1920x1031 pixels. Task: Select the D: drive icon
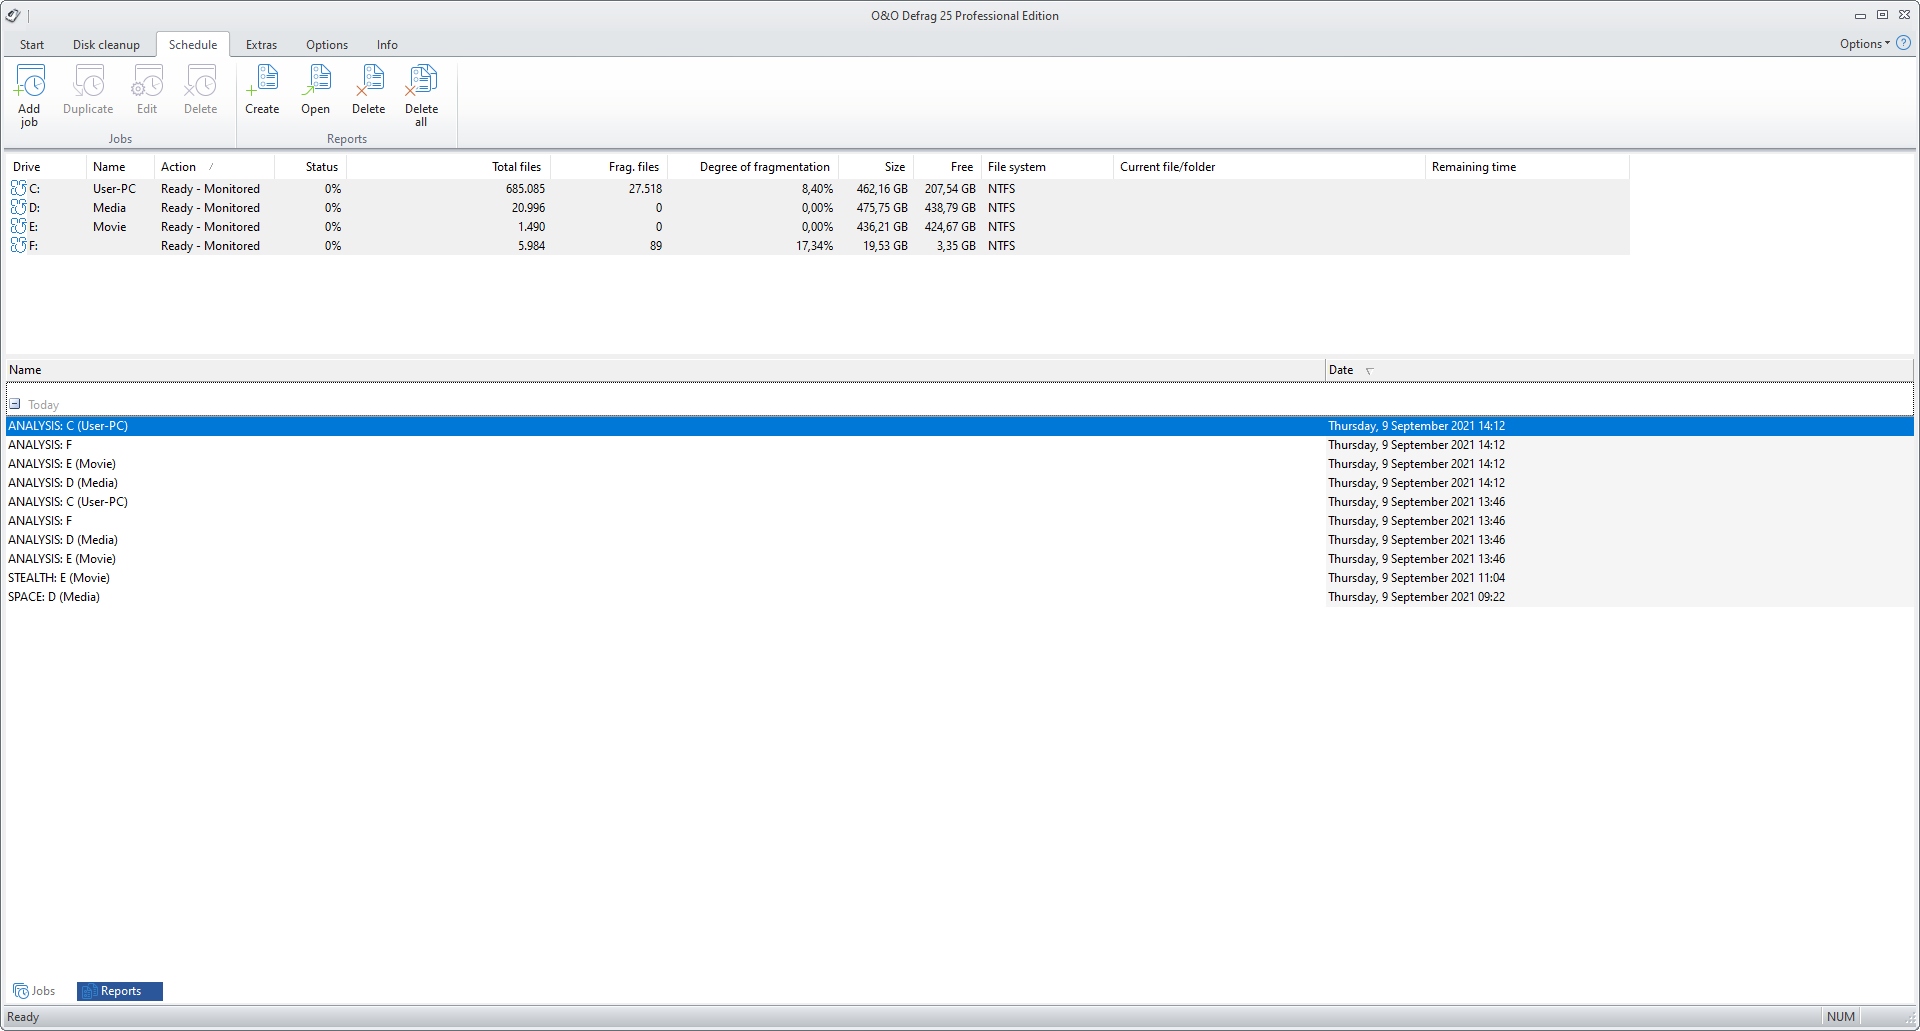pyautogui.click(x=18, y=207)
